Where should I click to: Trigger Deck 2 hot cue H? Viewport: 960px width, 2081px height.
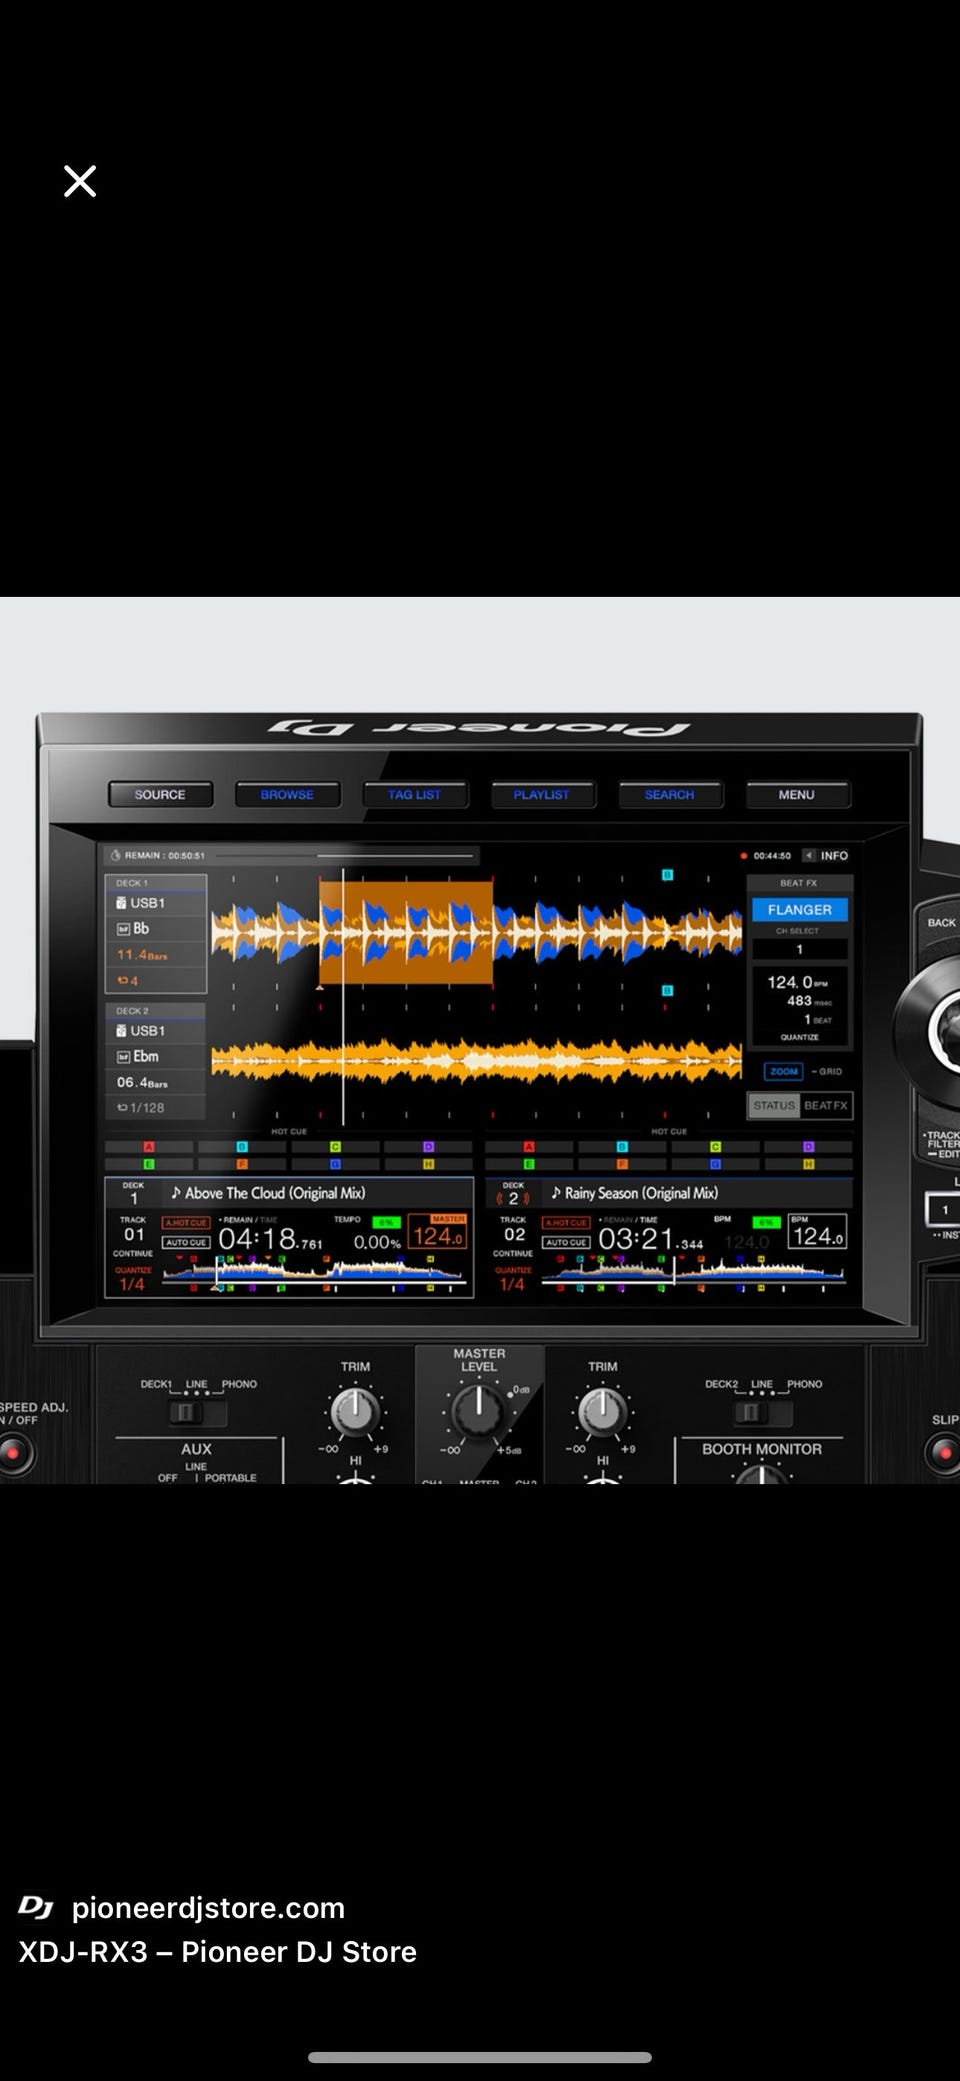808,1164
